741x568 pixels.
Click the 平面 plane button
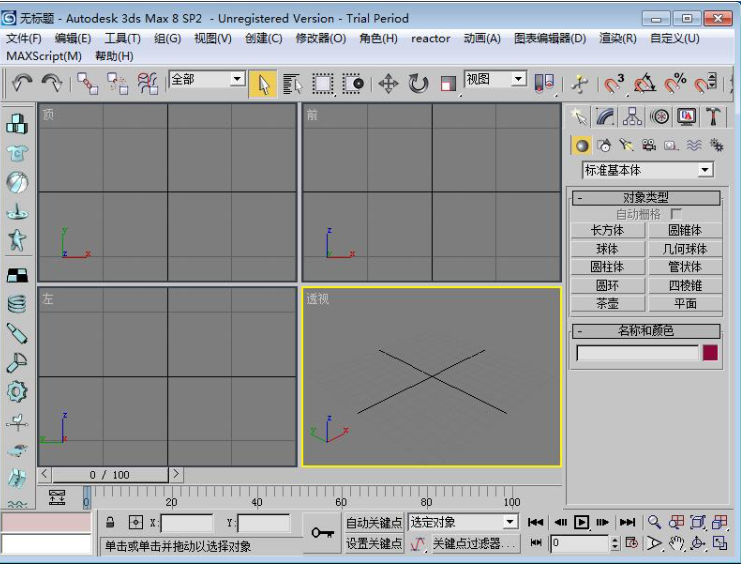(685, 303)
